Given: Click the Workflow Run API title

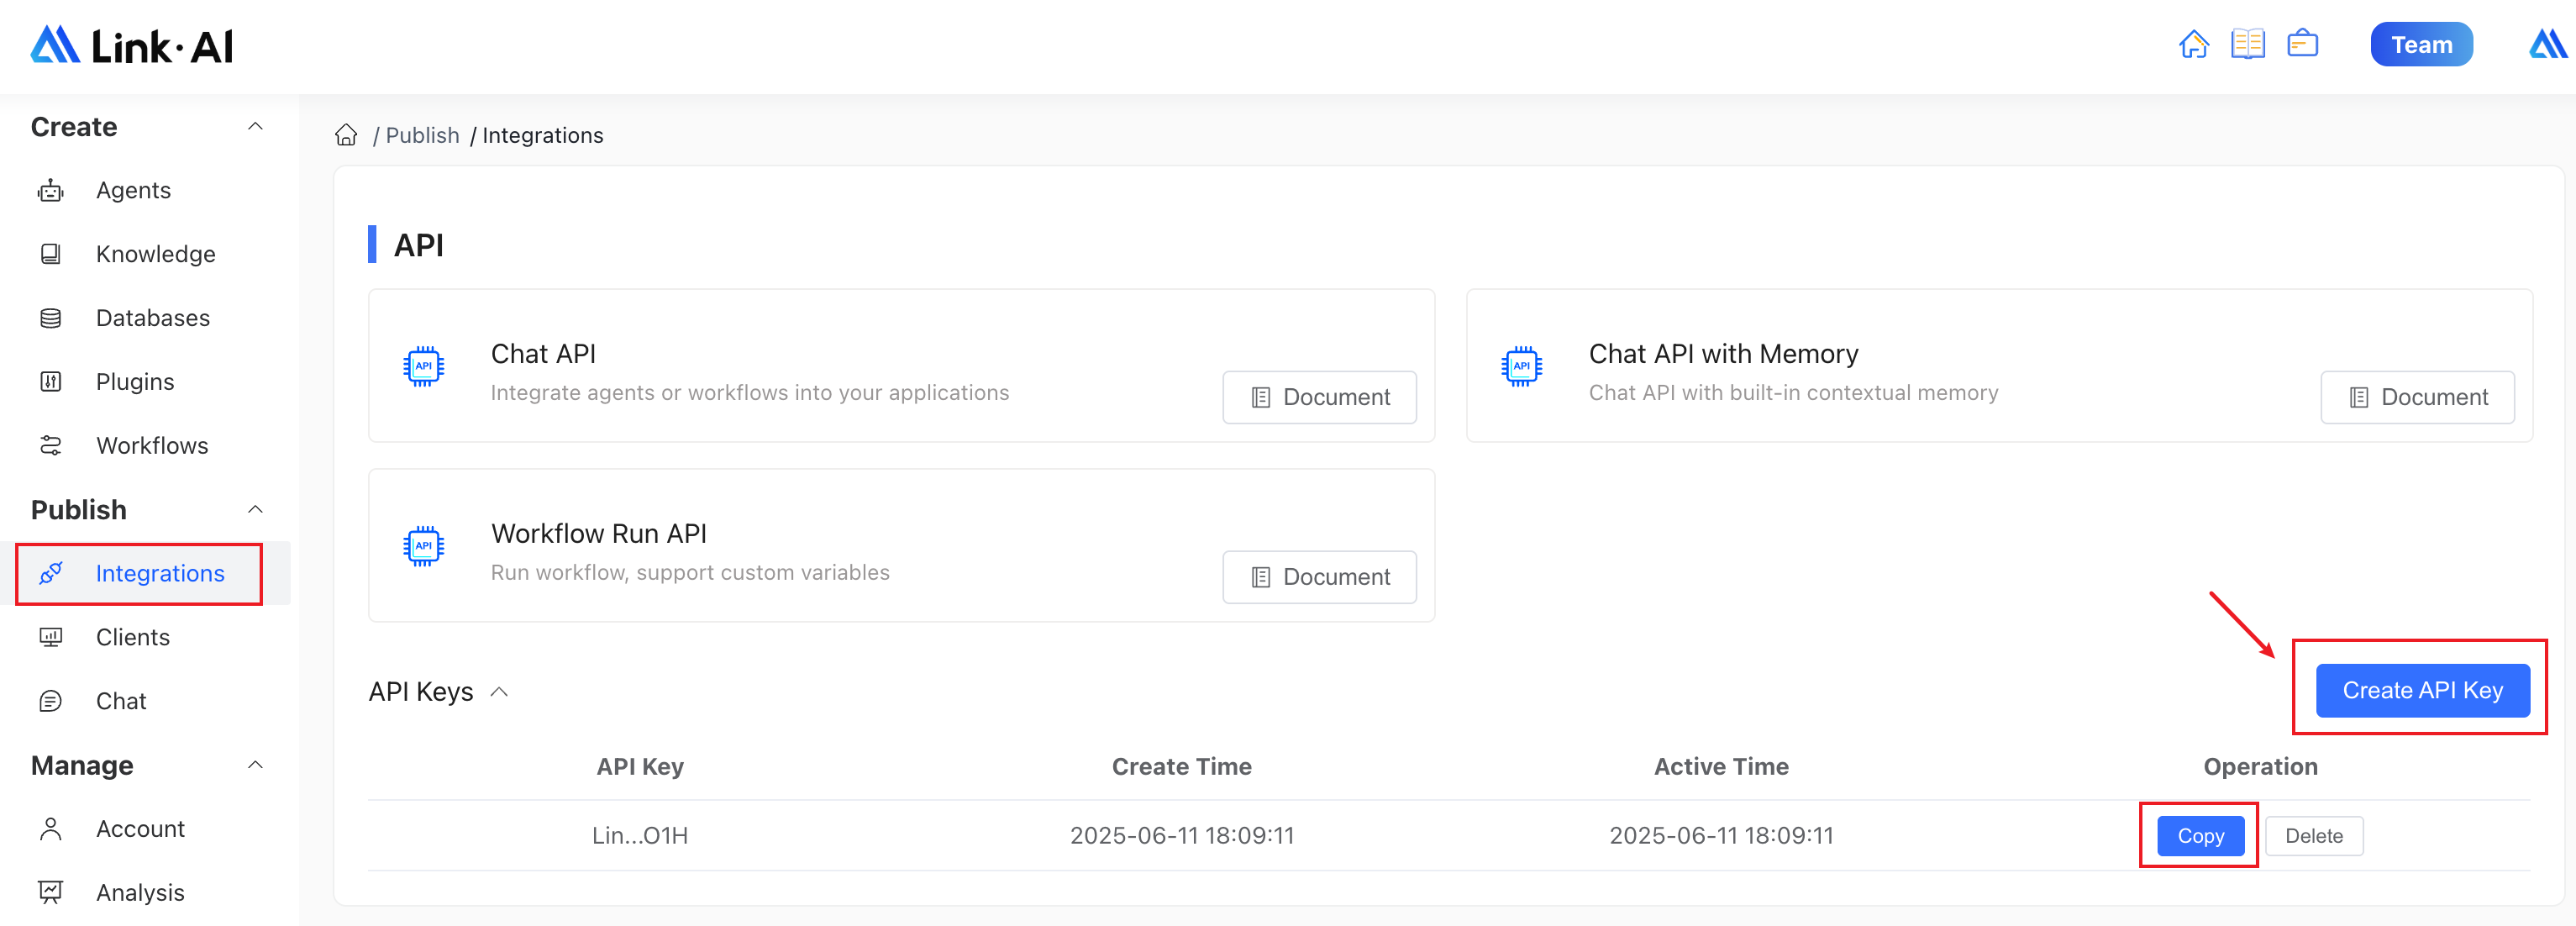Looking at the screenshot, I should pos(599,534).
